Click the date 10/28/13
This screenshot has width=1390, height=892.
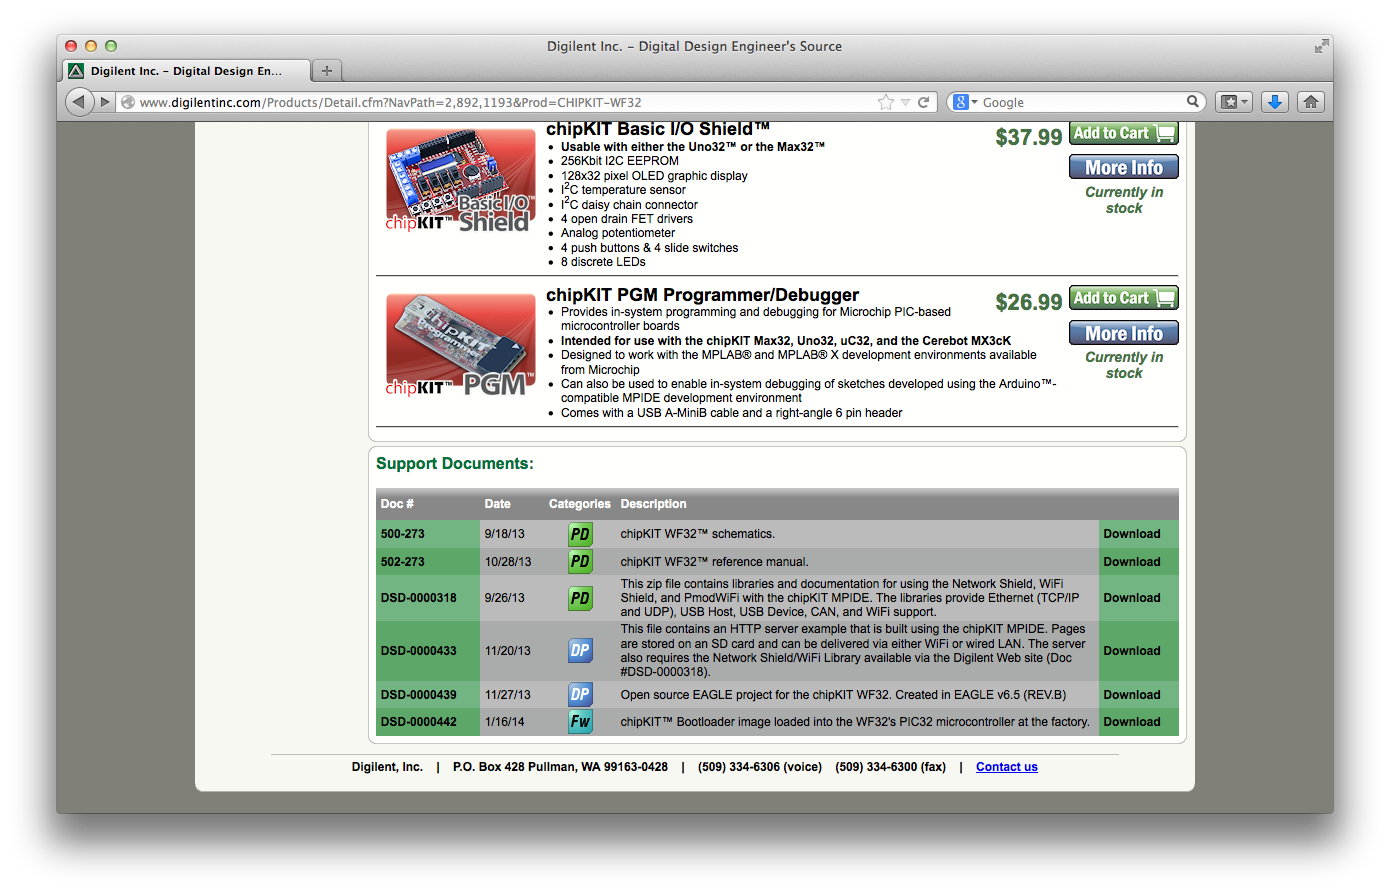tap(508, 562)
